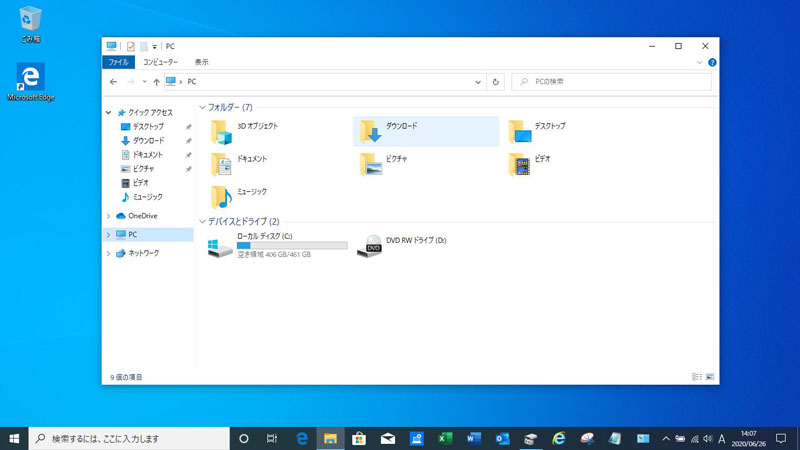Open Internet Explorer from the taskbar
Screen dimensions: 800x450
click(x=559, y=438)
